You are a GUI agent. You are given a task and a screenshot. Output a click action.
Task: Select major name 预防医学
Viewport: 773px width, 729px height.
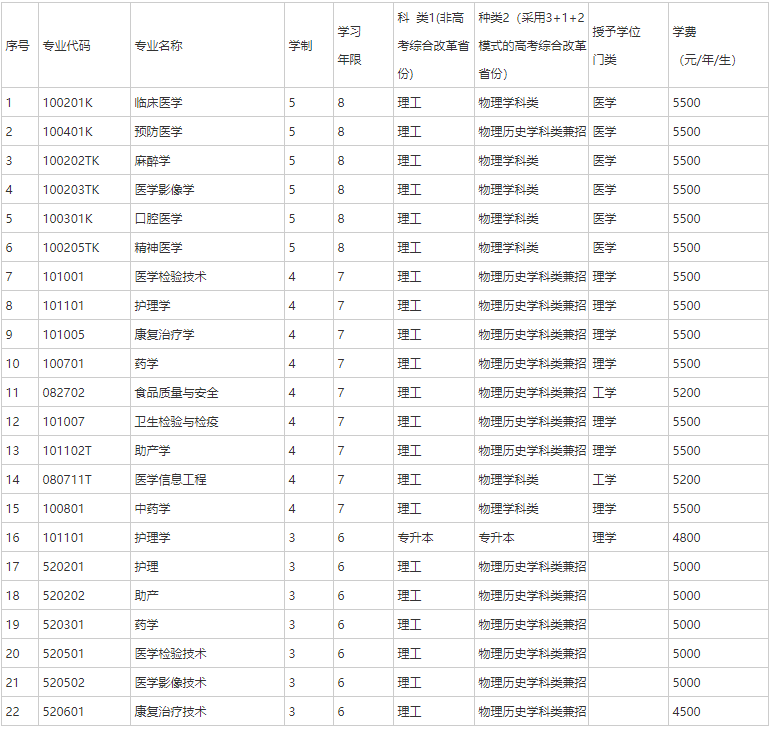click(x=158, y=132)
